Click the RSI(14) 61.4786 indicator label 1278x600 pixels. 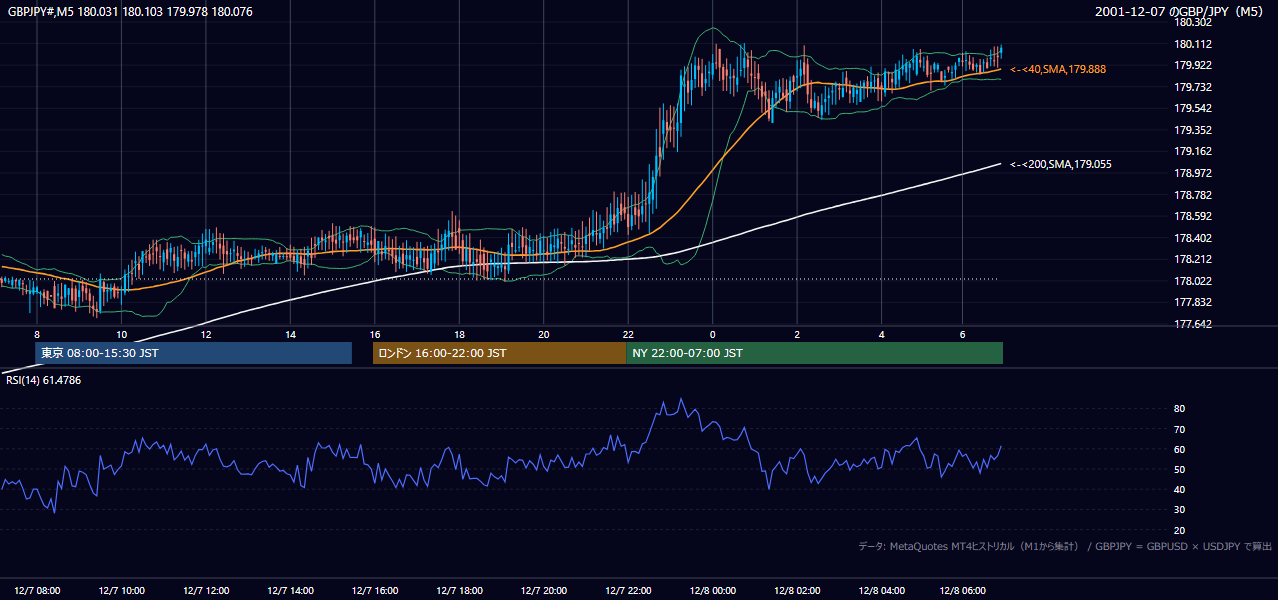[44, 380]
